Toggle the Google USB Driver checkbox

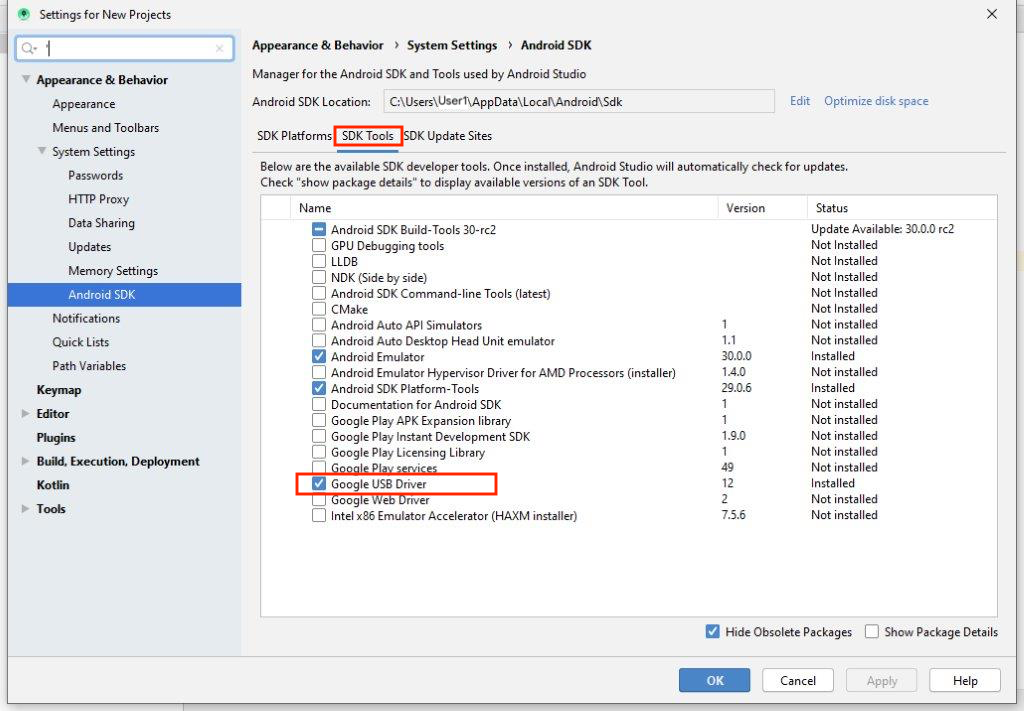coord(319,484)
